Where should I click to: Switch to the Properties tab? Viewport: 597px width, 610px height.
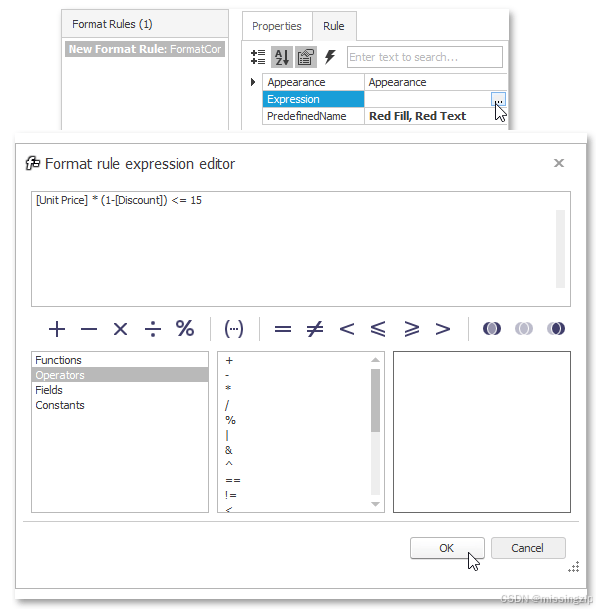(277, 26)
